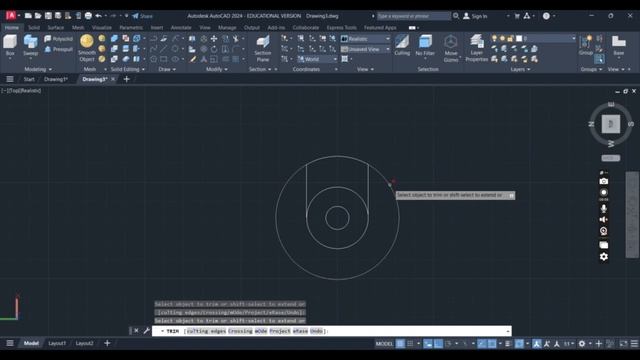640x360 pixels.
Task: Open the World coordinates dropdown
Action: pyautogui.click(x=317, y=59)
